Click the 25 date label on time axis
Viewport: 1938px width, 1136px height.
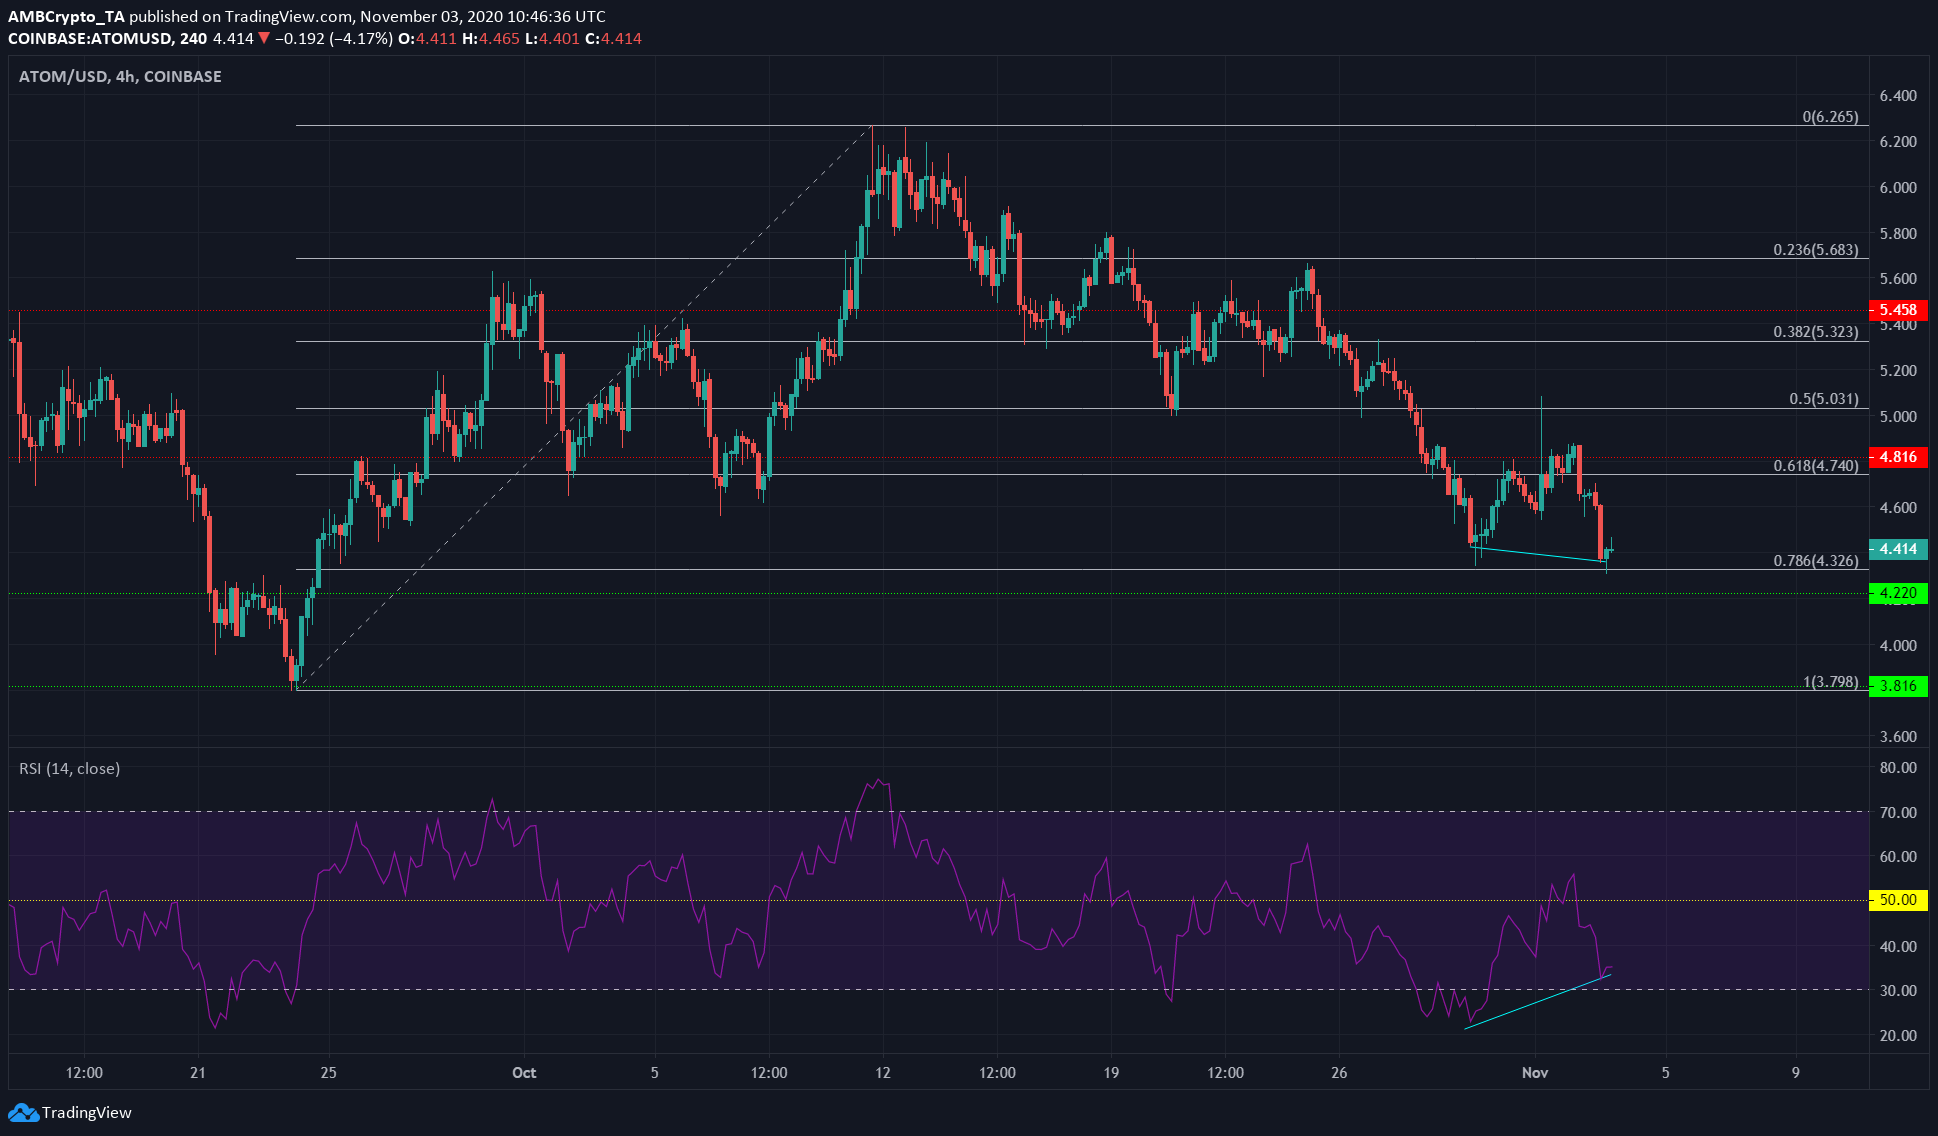[x=328, y=1073]
